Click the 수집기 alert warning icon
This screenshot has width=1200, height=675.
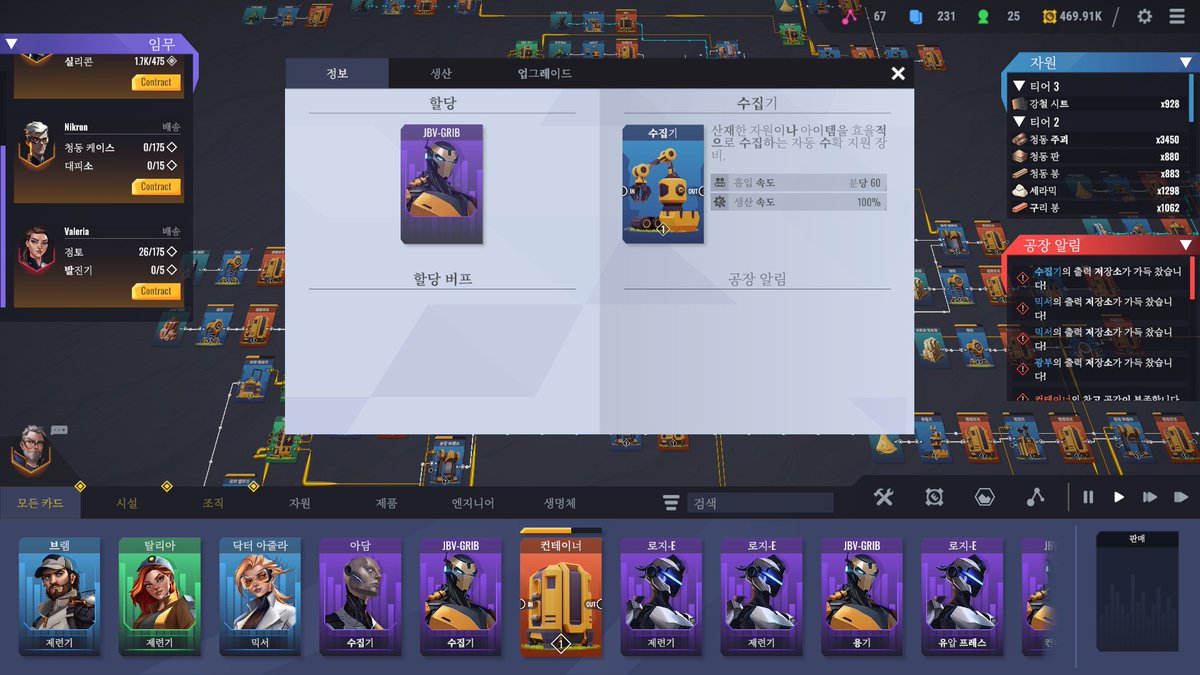(1022, 277)
